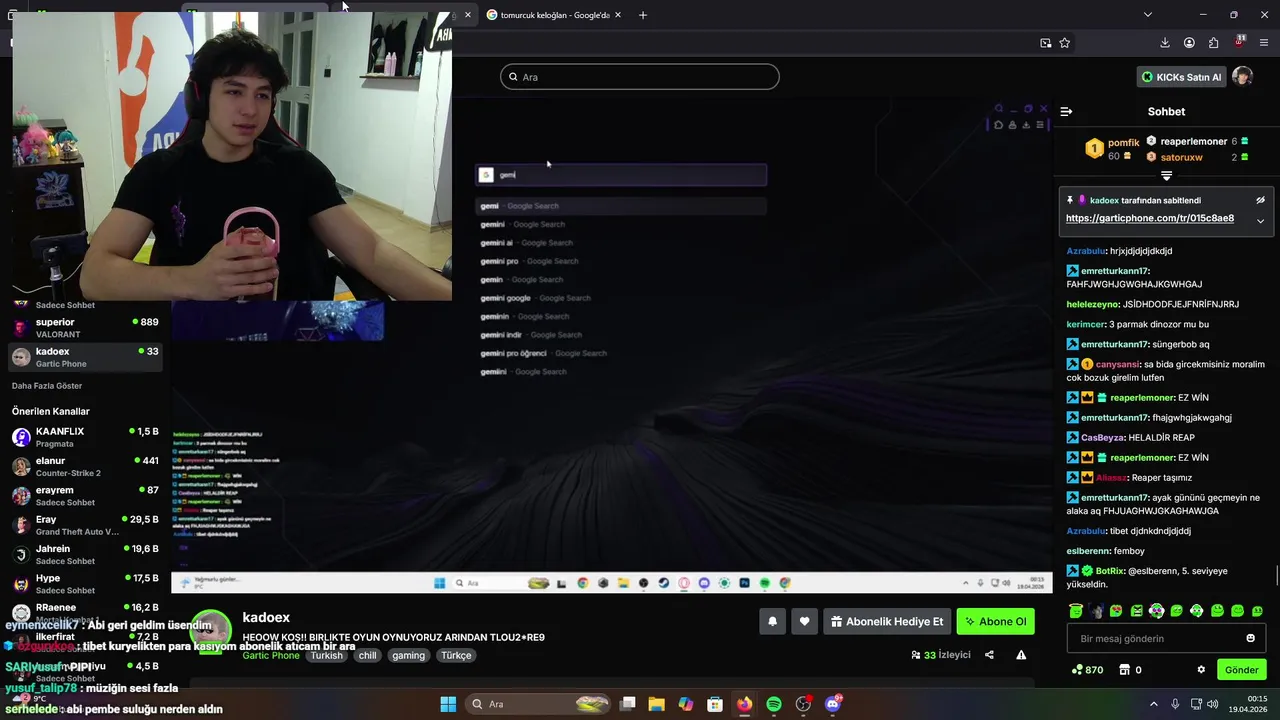The height and width of the screenshot is (720, 1280).
Task: Click the report warning triangle icon
Action: [x=1021, y=655]
